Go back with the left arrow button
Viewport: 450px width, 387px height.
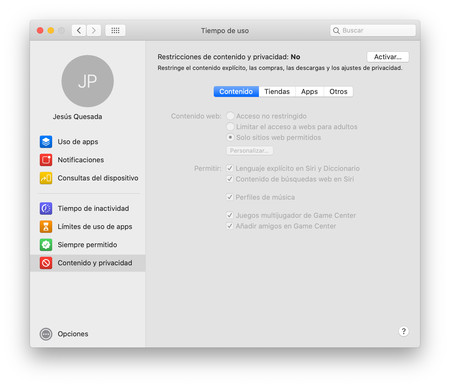point(79,31)
